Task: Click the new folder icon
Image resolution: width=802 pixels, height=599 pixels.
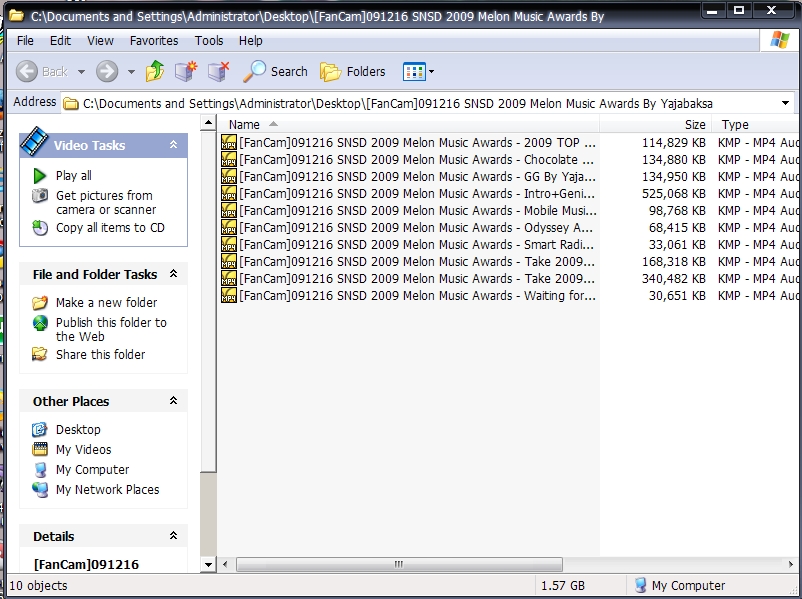Action: pos(40,302)
